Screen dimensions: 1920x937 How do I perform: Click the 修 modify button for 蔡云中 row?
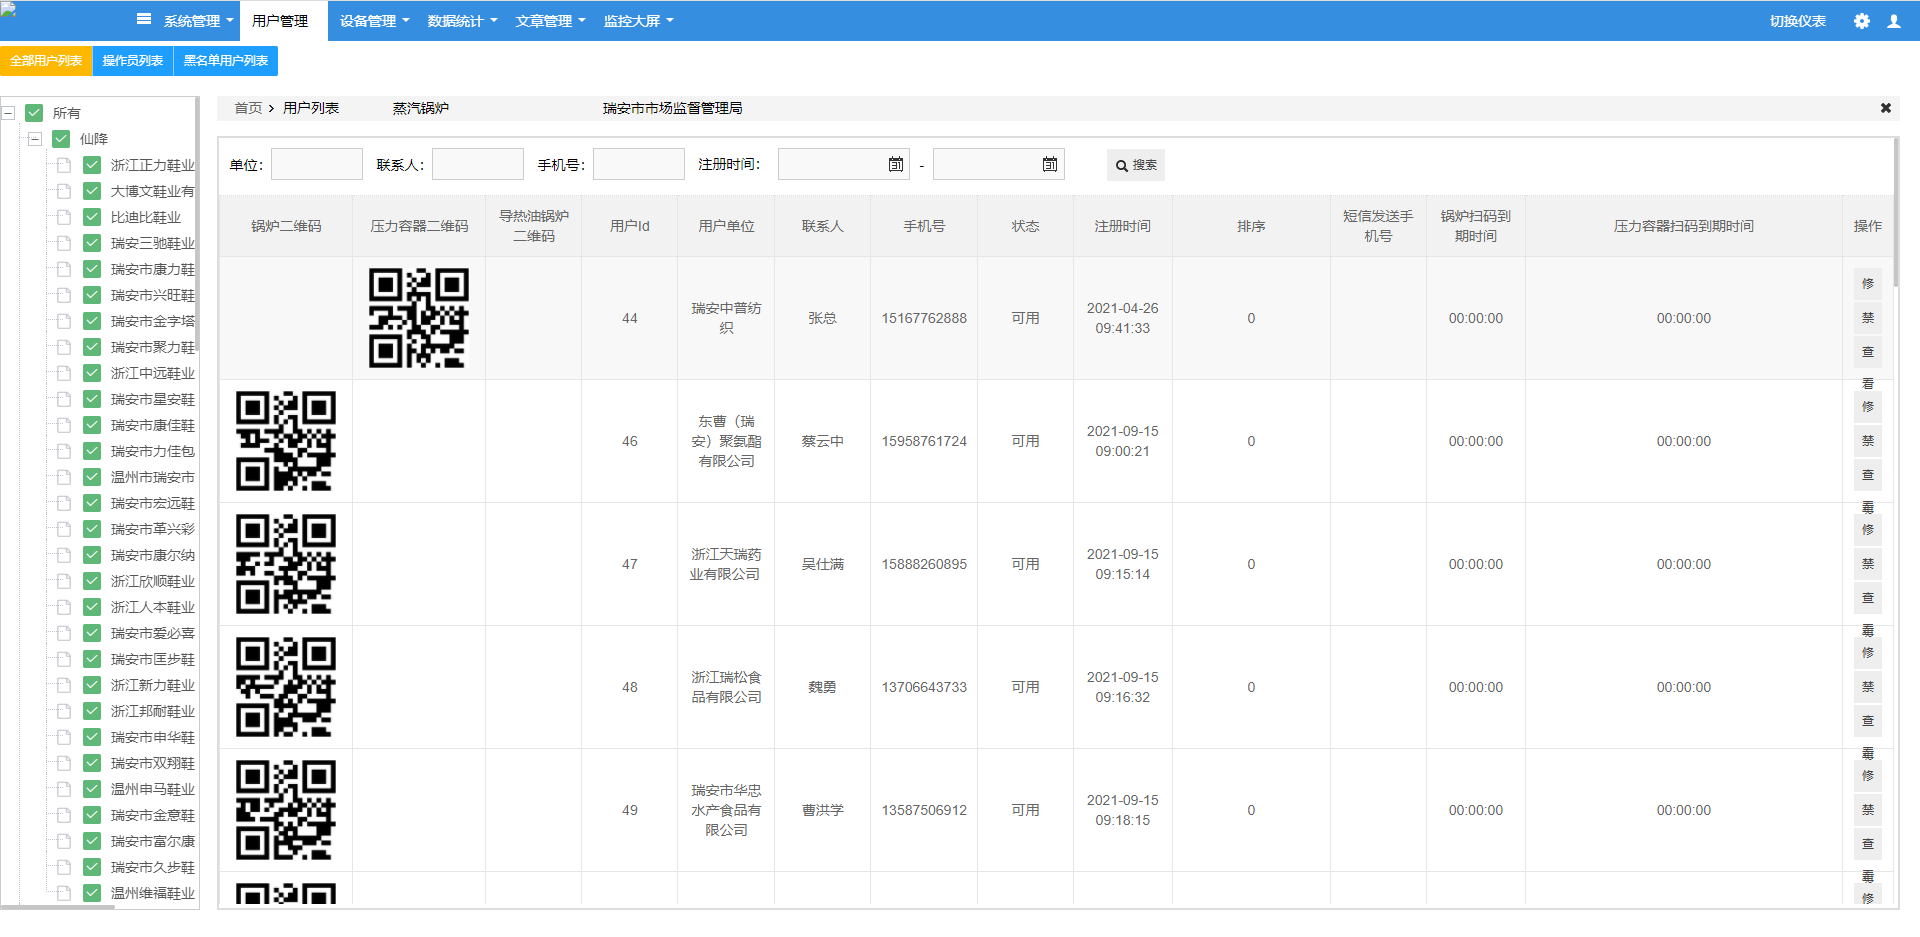pyautogui.click(x=1867, y=407)
